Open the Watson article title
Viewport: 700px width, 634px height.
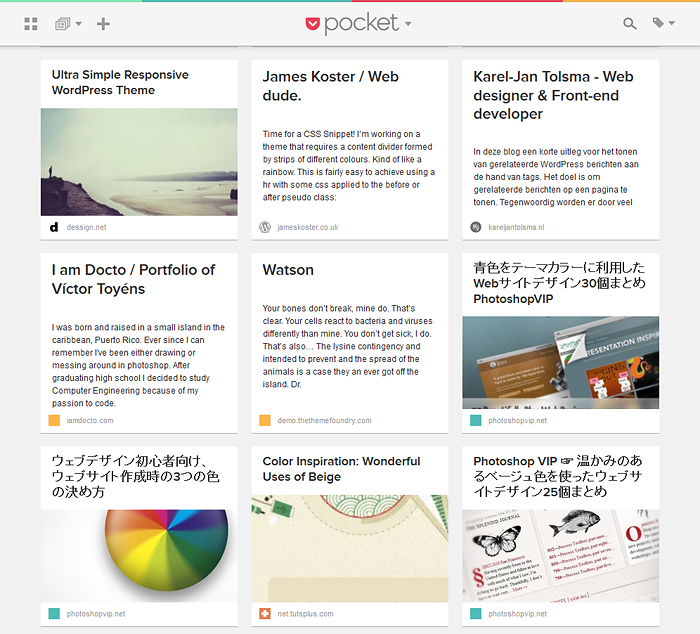288,270
